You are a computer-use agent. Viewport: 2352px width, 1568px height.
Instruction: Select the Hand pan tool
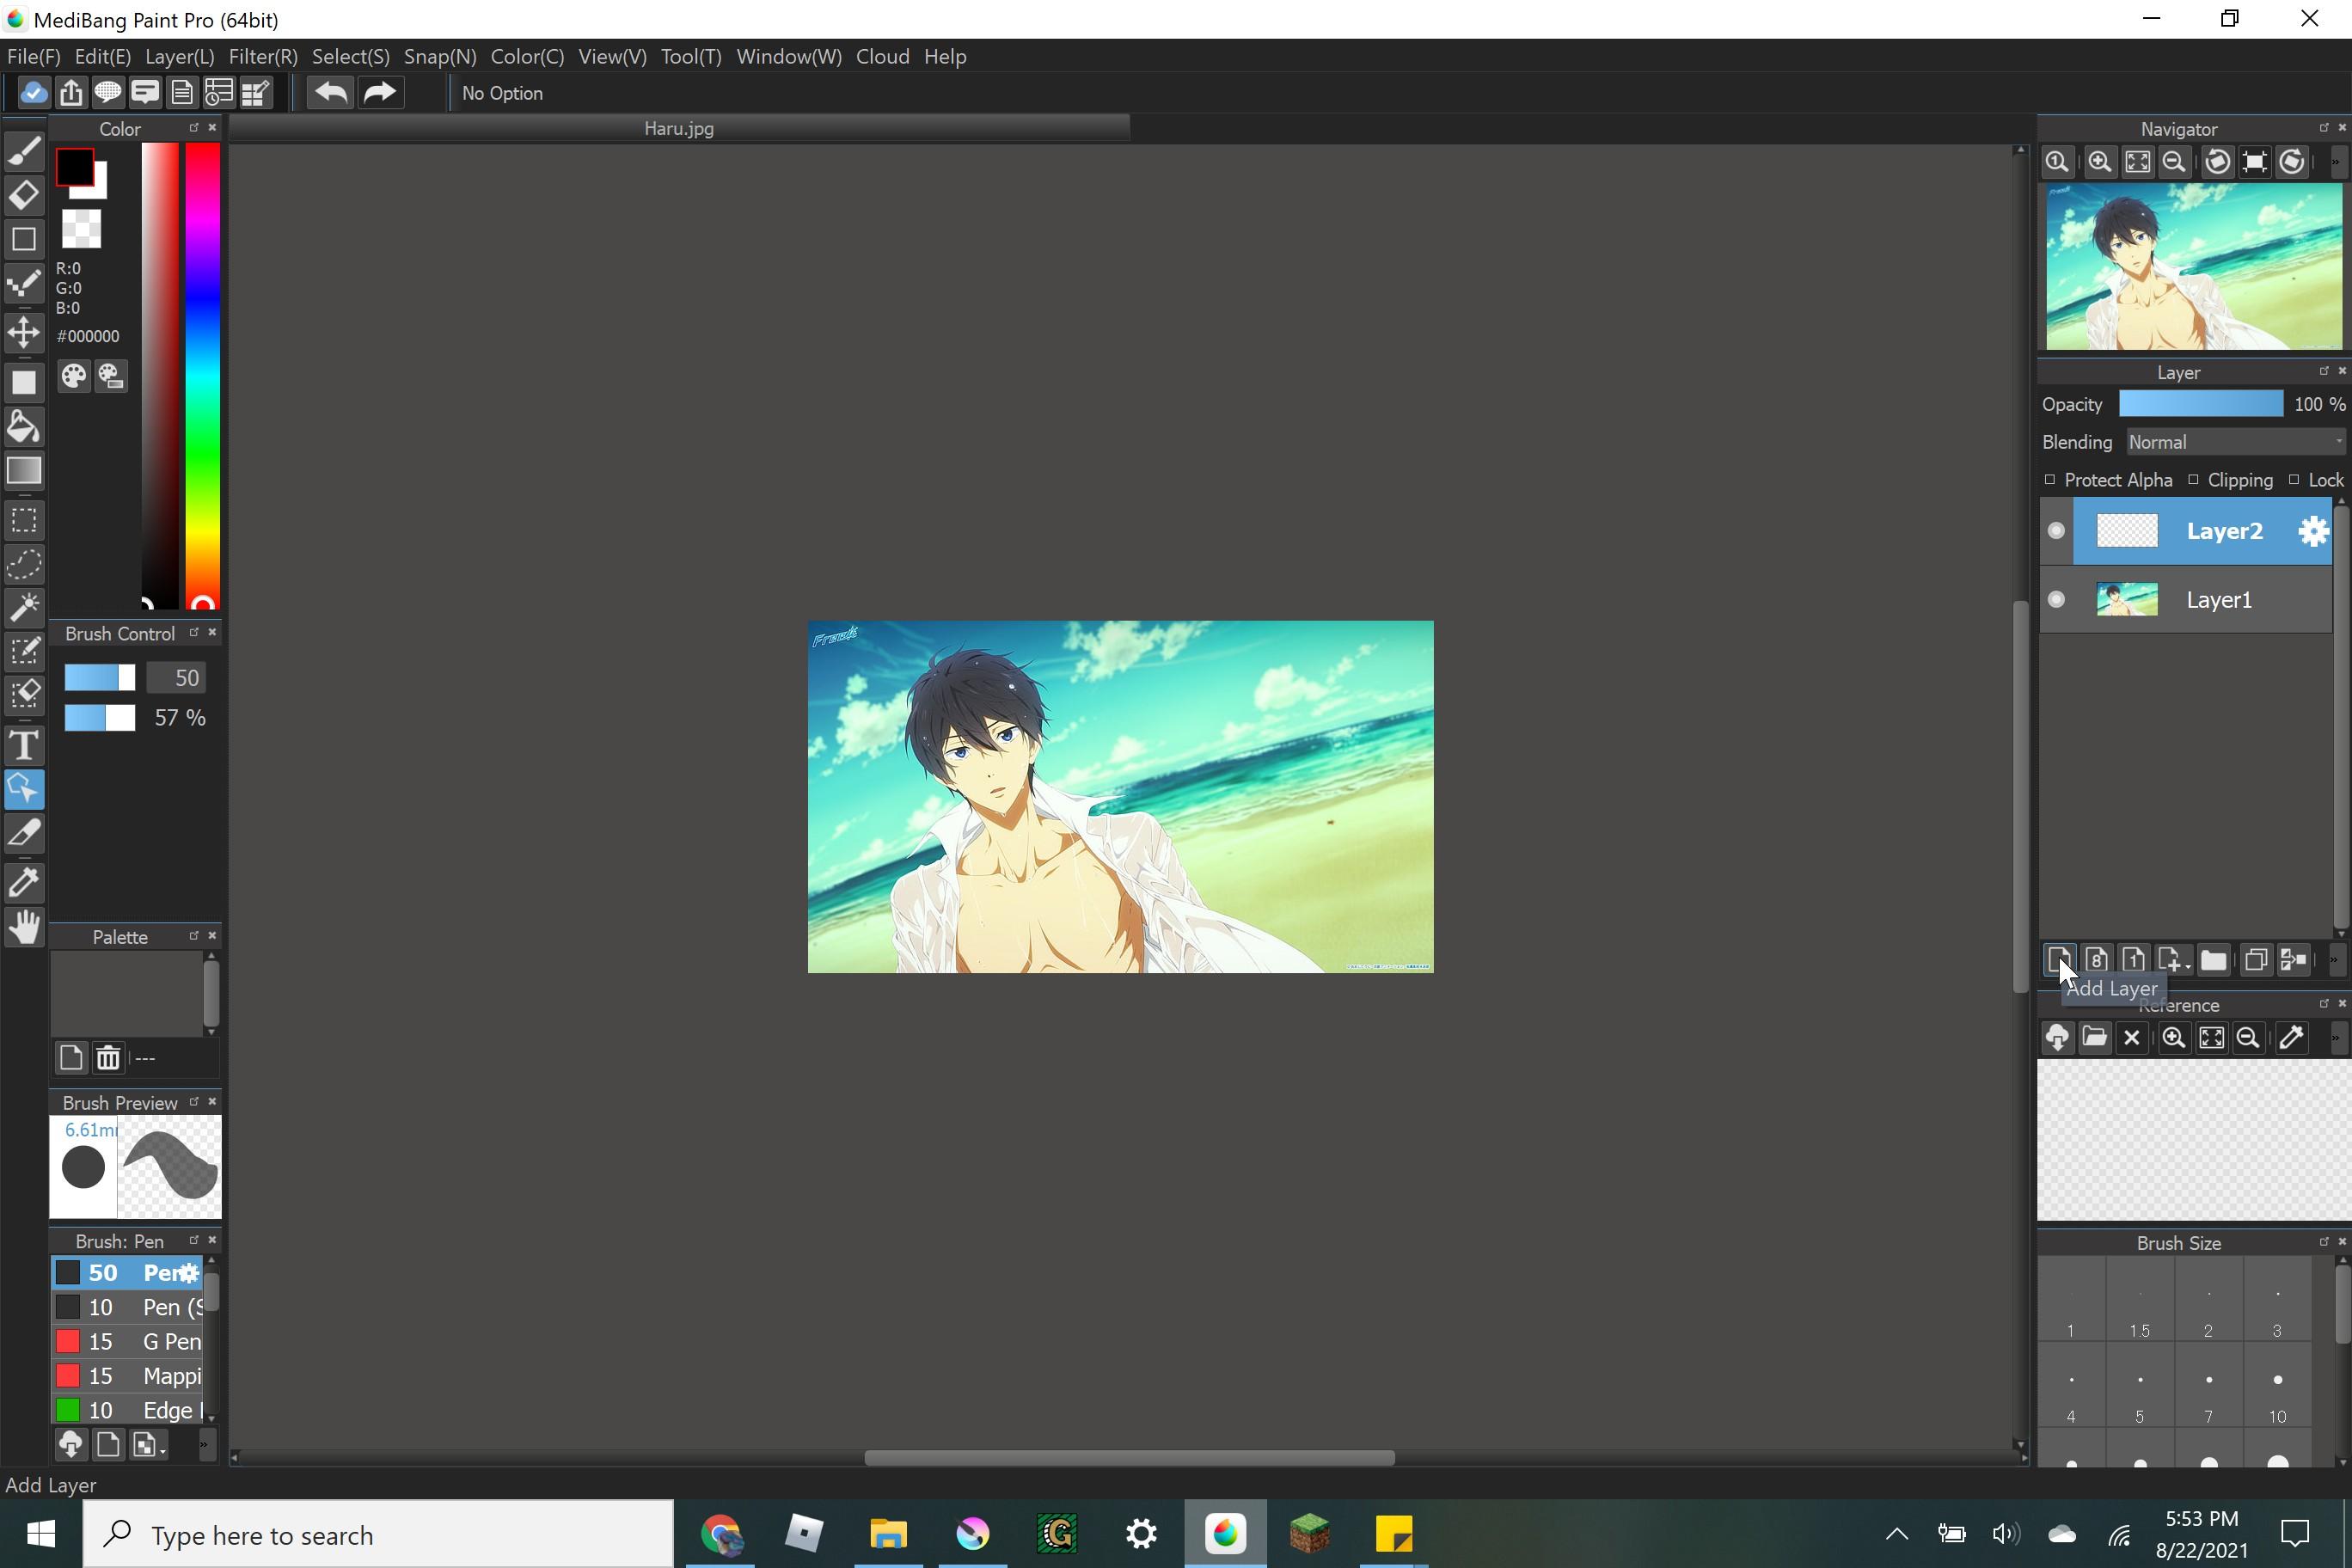(24, 927)
